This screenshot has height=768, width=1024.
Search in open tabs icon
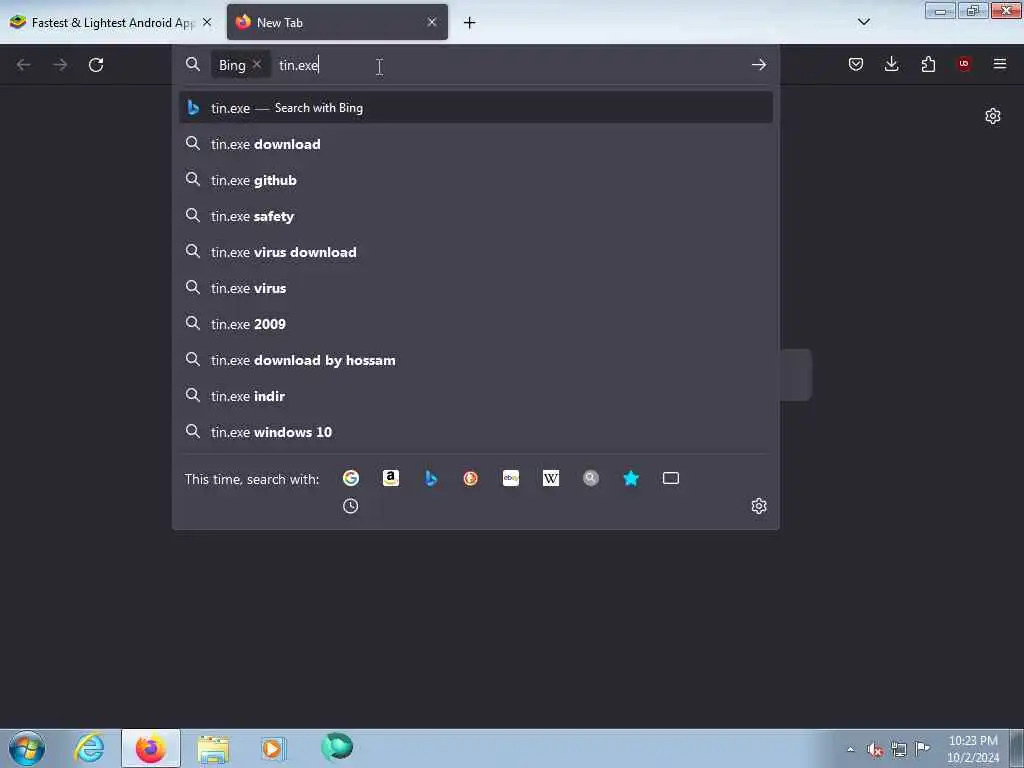(x=671, y=478)
